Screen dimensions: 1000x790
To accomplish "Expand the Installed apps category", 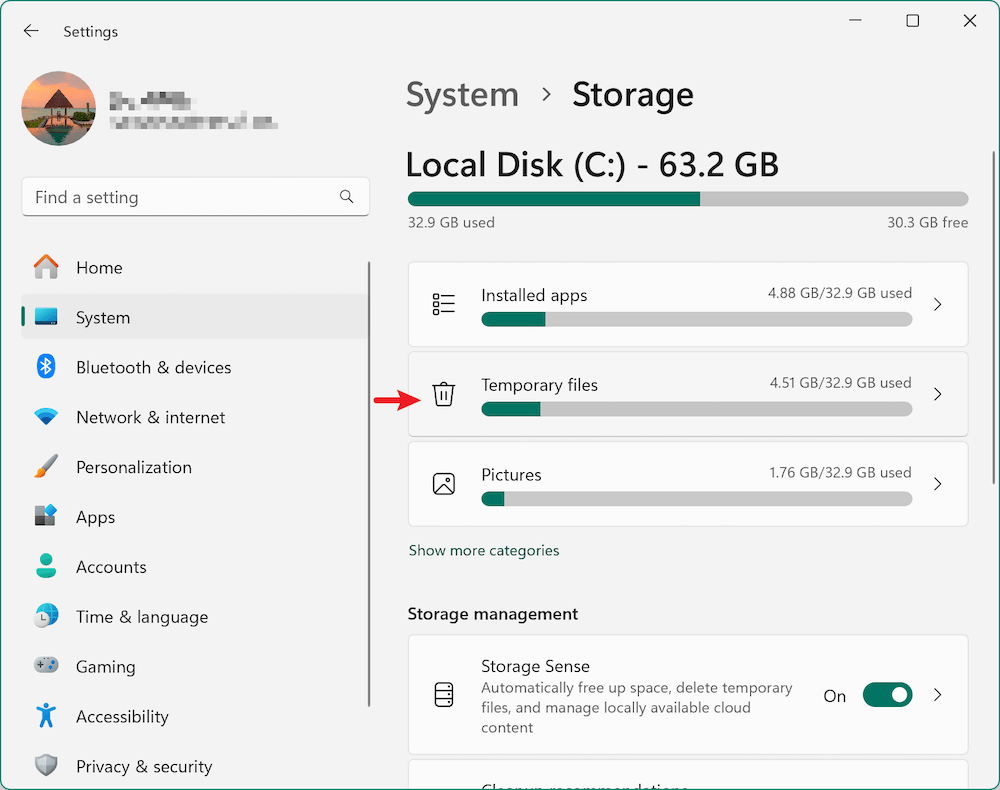I will (x=937, y=304).
